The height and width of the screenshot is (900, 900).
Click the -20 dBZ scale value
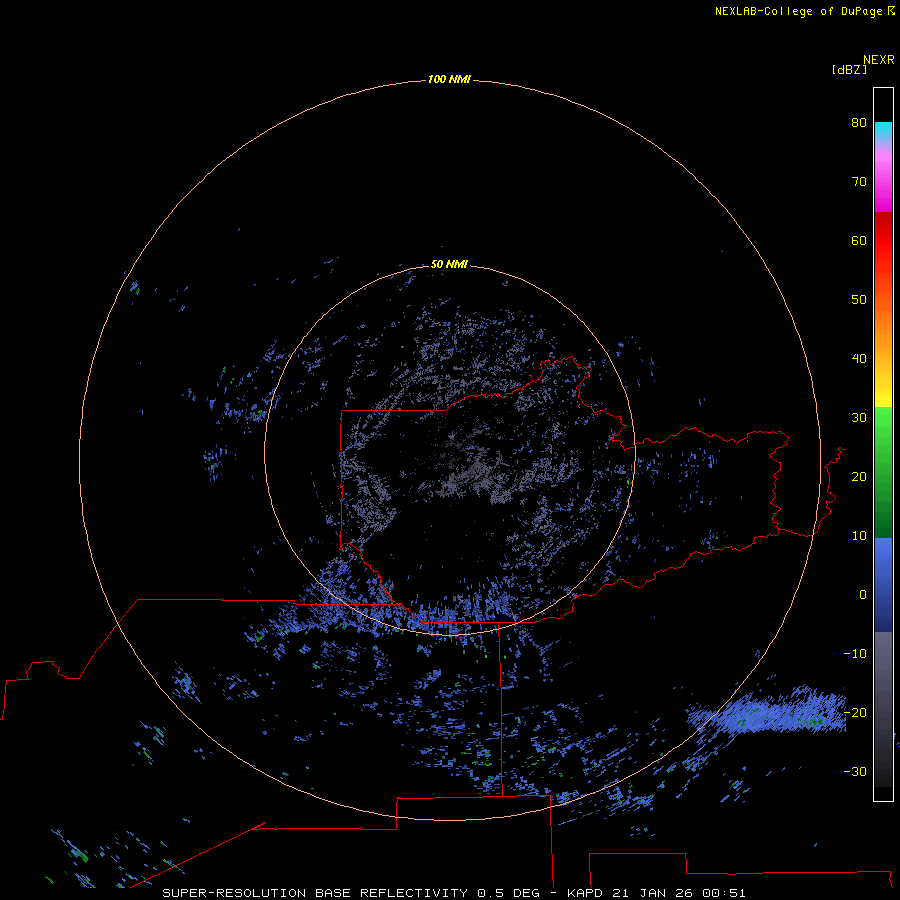(x=855, y=712)
